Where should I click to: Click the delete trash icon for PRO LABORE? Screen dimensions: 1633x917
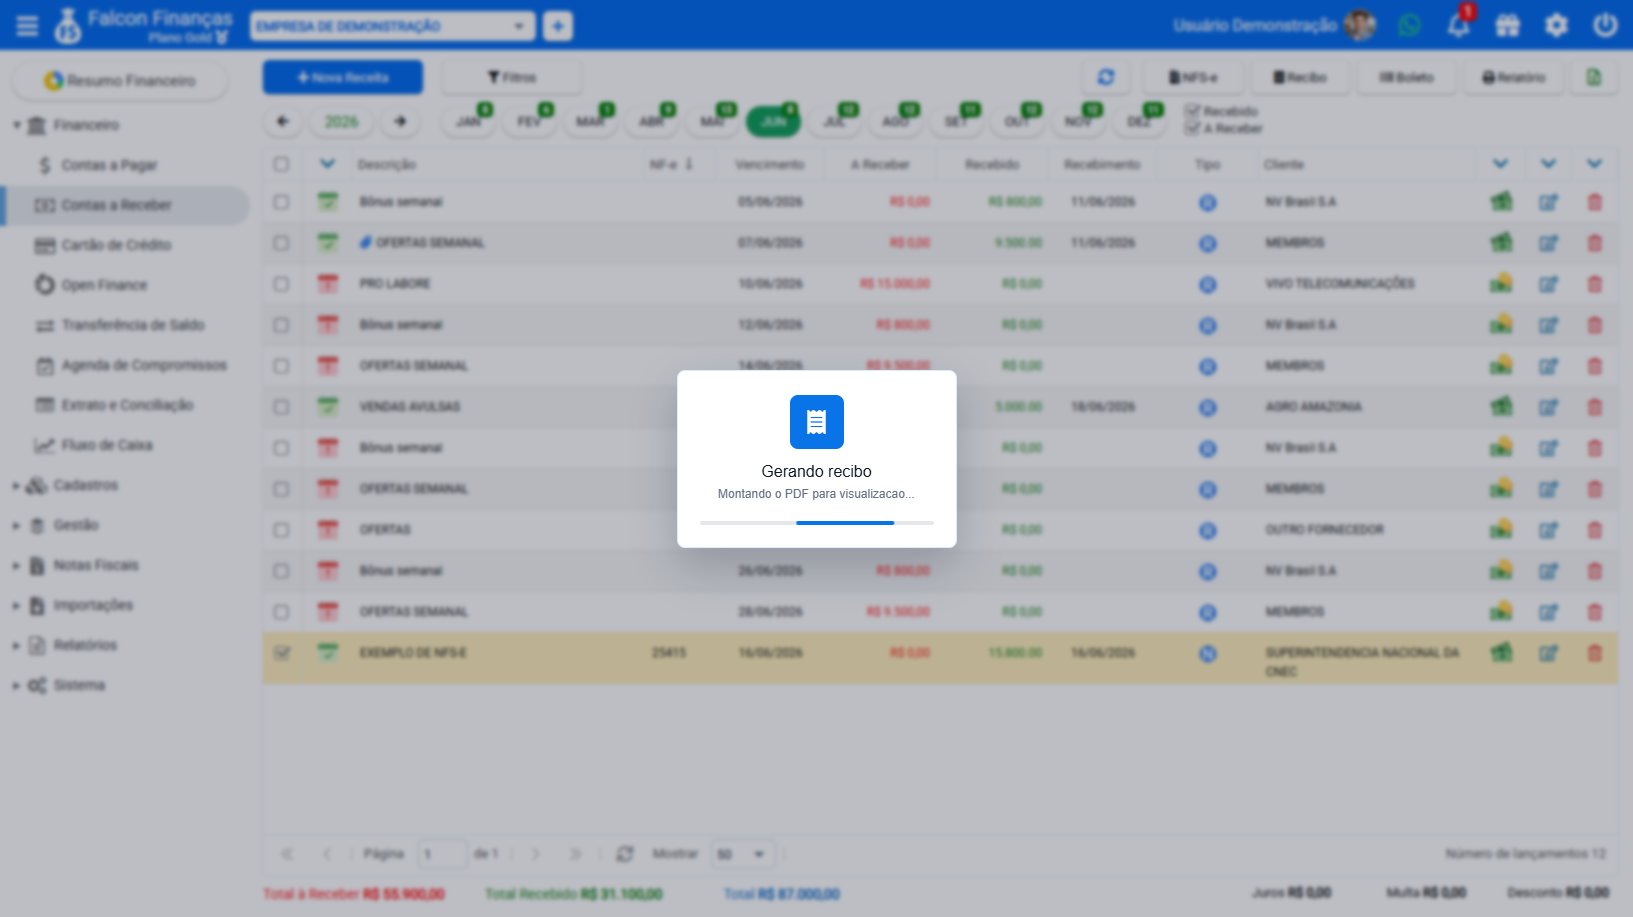[x=1594, y=284]
